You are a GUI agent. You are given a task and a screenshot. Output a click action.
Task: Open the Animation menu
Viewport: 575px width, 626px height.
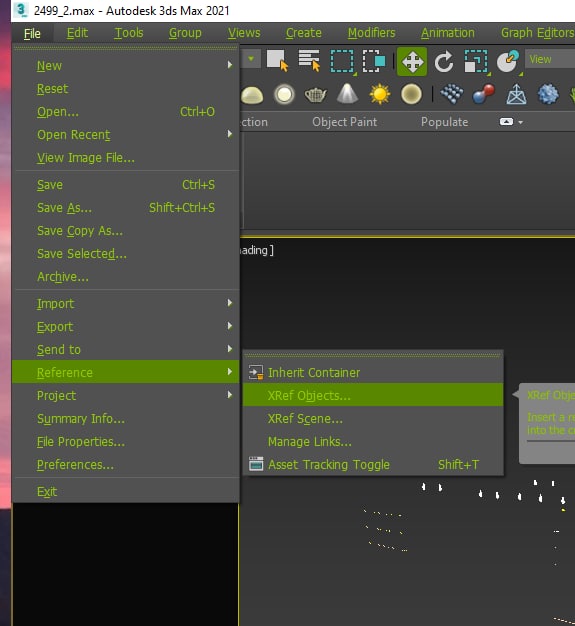pos(448,33)
